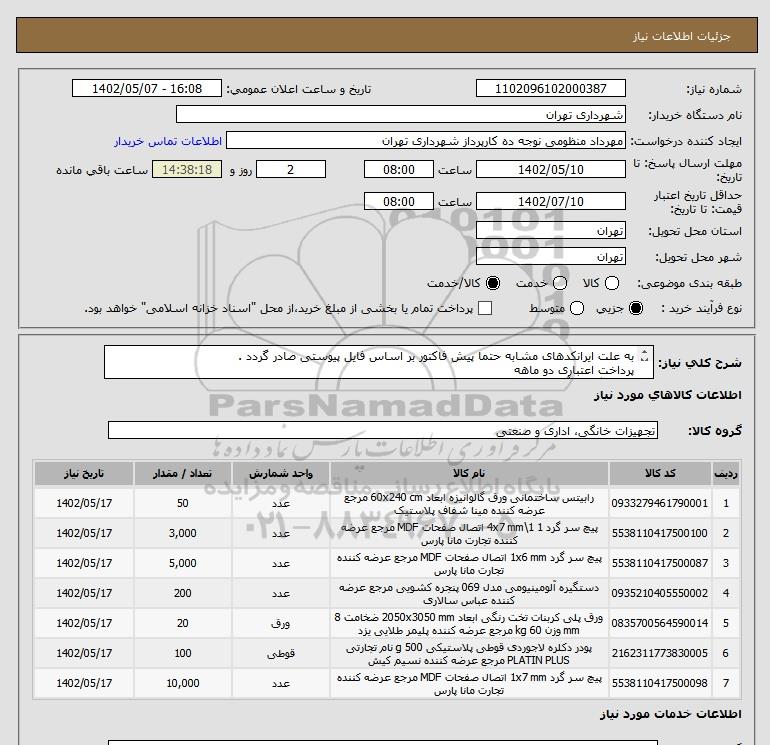Click item code 0835700564590014

pyautogui.click(x=660, y=623)
